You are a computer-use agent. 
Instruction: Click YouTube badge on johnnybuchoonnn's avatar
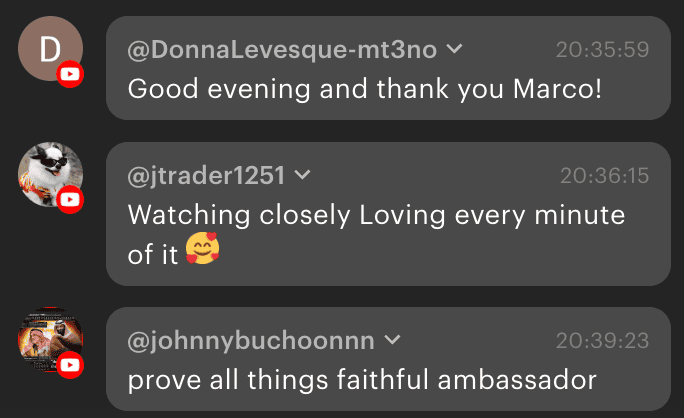pos(70,367)
